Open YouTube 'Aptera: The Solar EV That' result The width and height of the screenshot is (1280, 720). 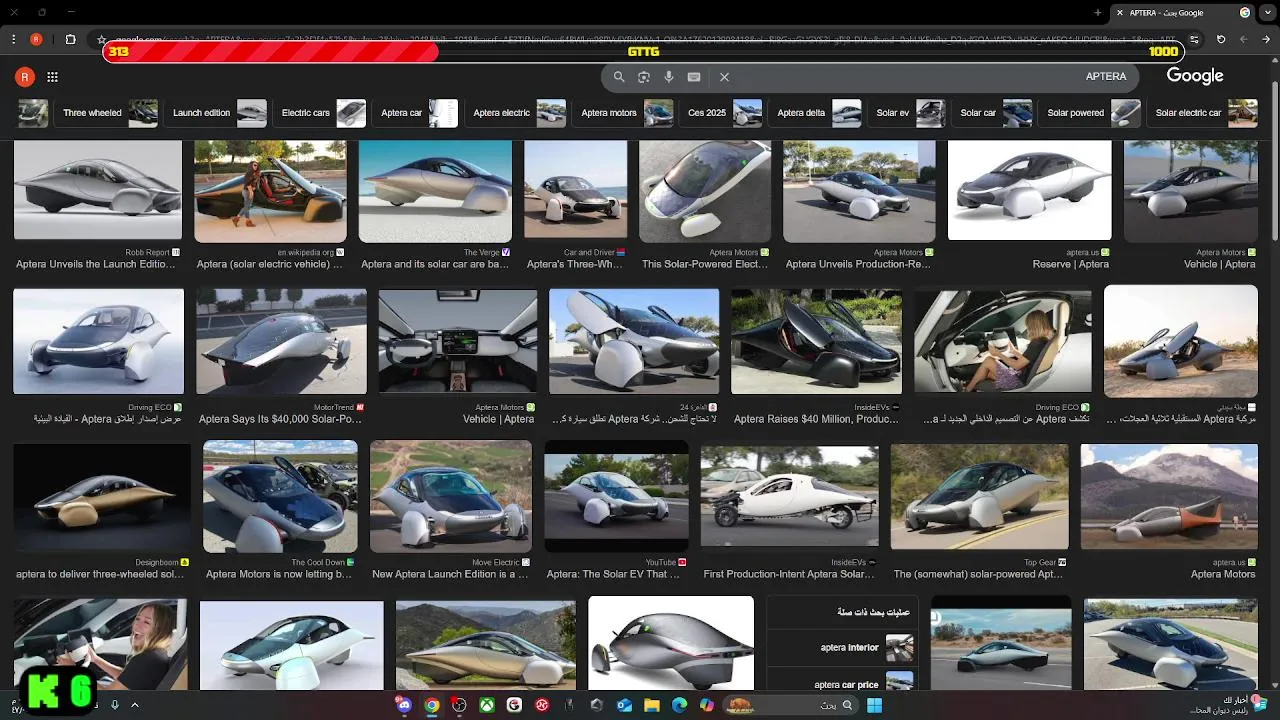point(613,574)
